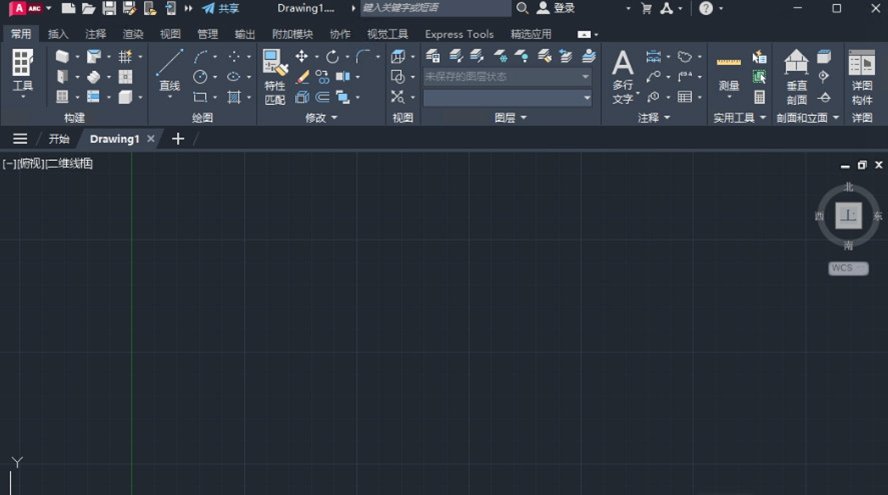This screenshot has width=888, height=495.
Task: Click the 多行文字 (Multiline Text) tool
Action: tap(622, 76)
